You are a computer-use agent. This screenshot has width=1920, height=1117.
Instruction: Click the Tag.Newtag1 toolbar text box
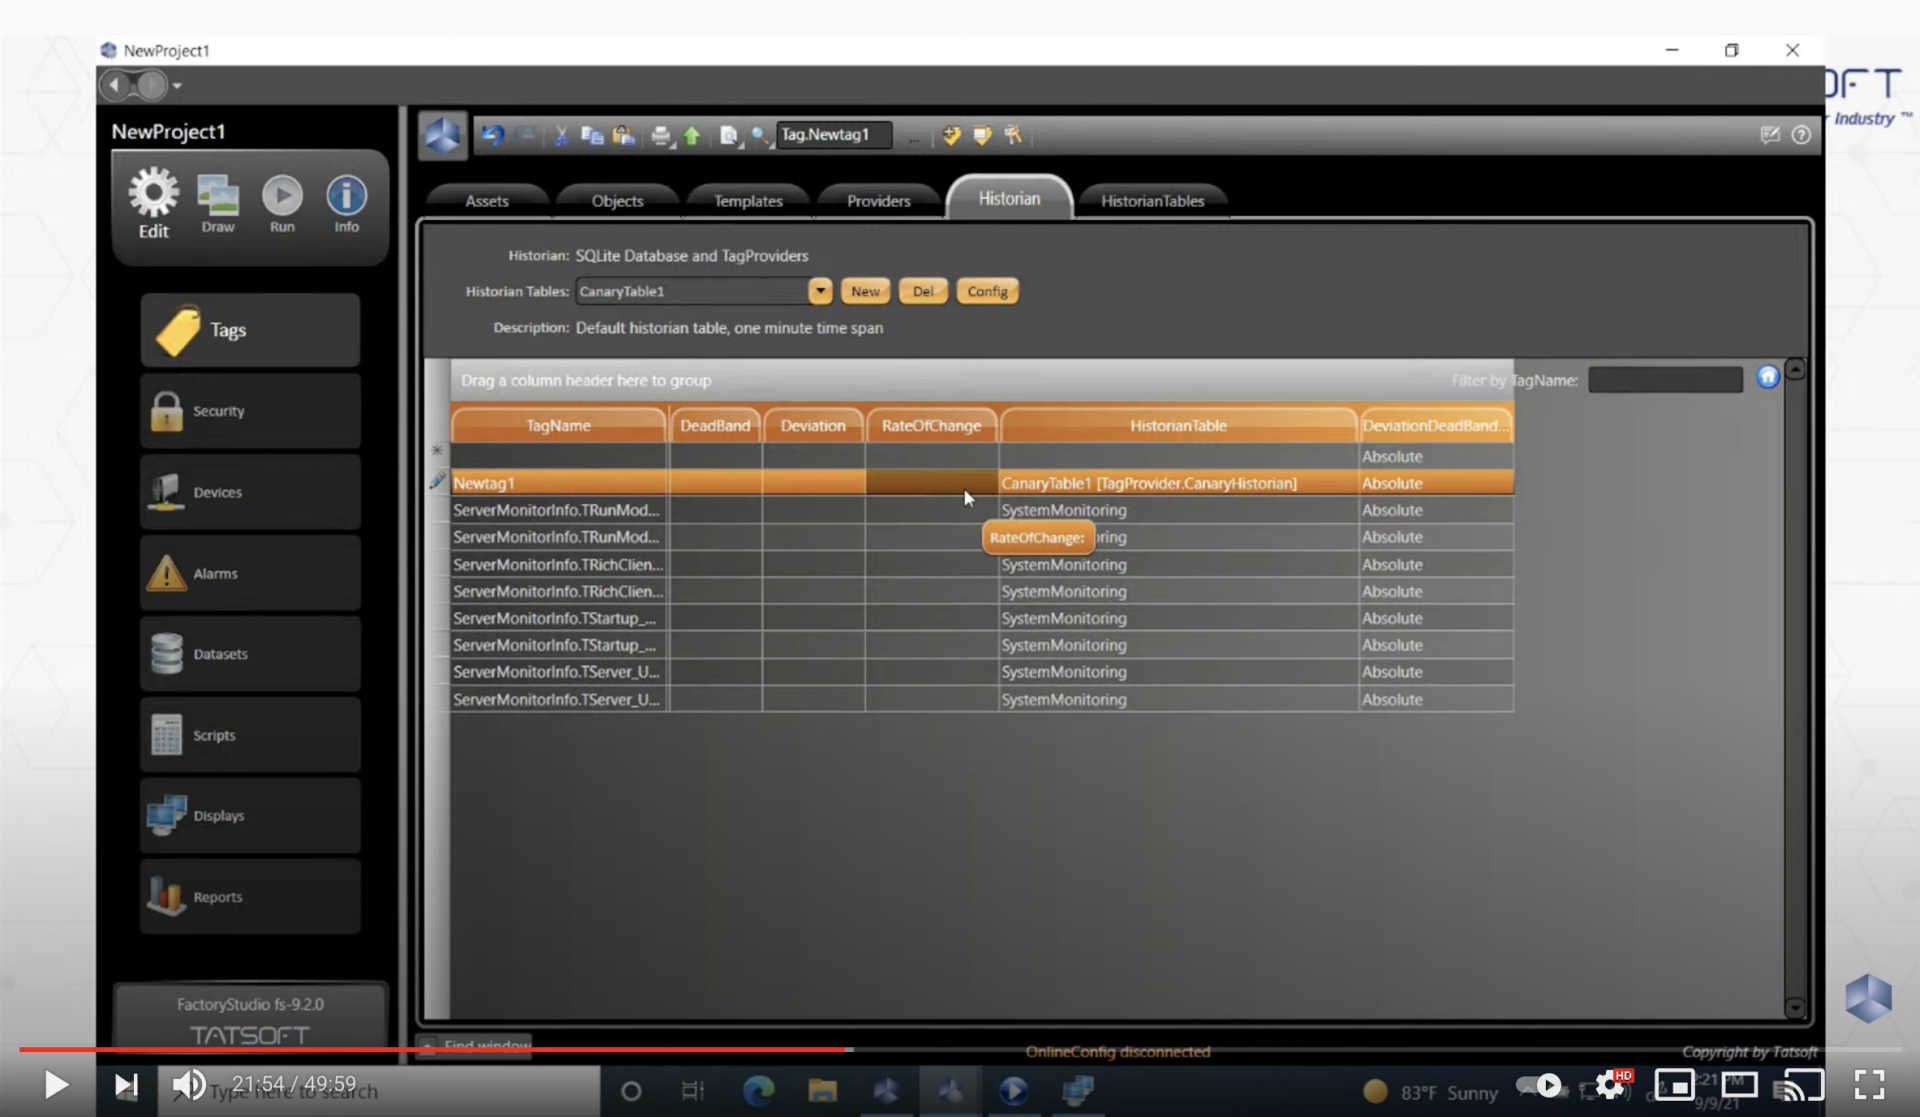(x=834, y=135)
